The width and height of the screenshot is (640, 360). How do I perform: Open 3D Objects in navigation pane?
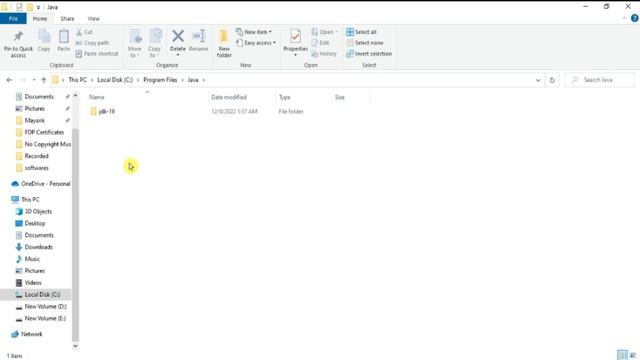click(x=38, y=211)
